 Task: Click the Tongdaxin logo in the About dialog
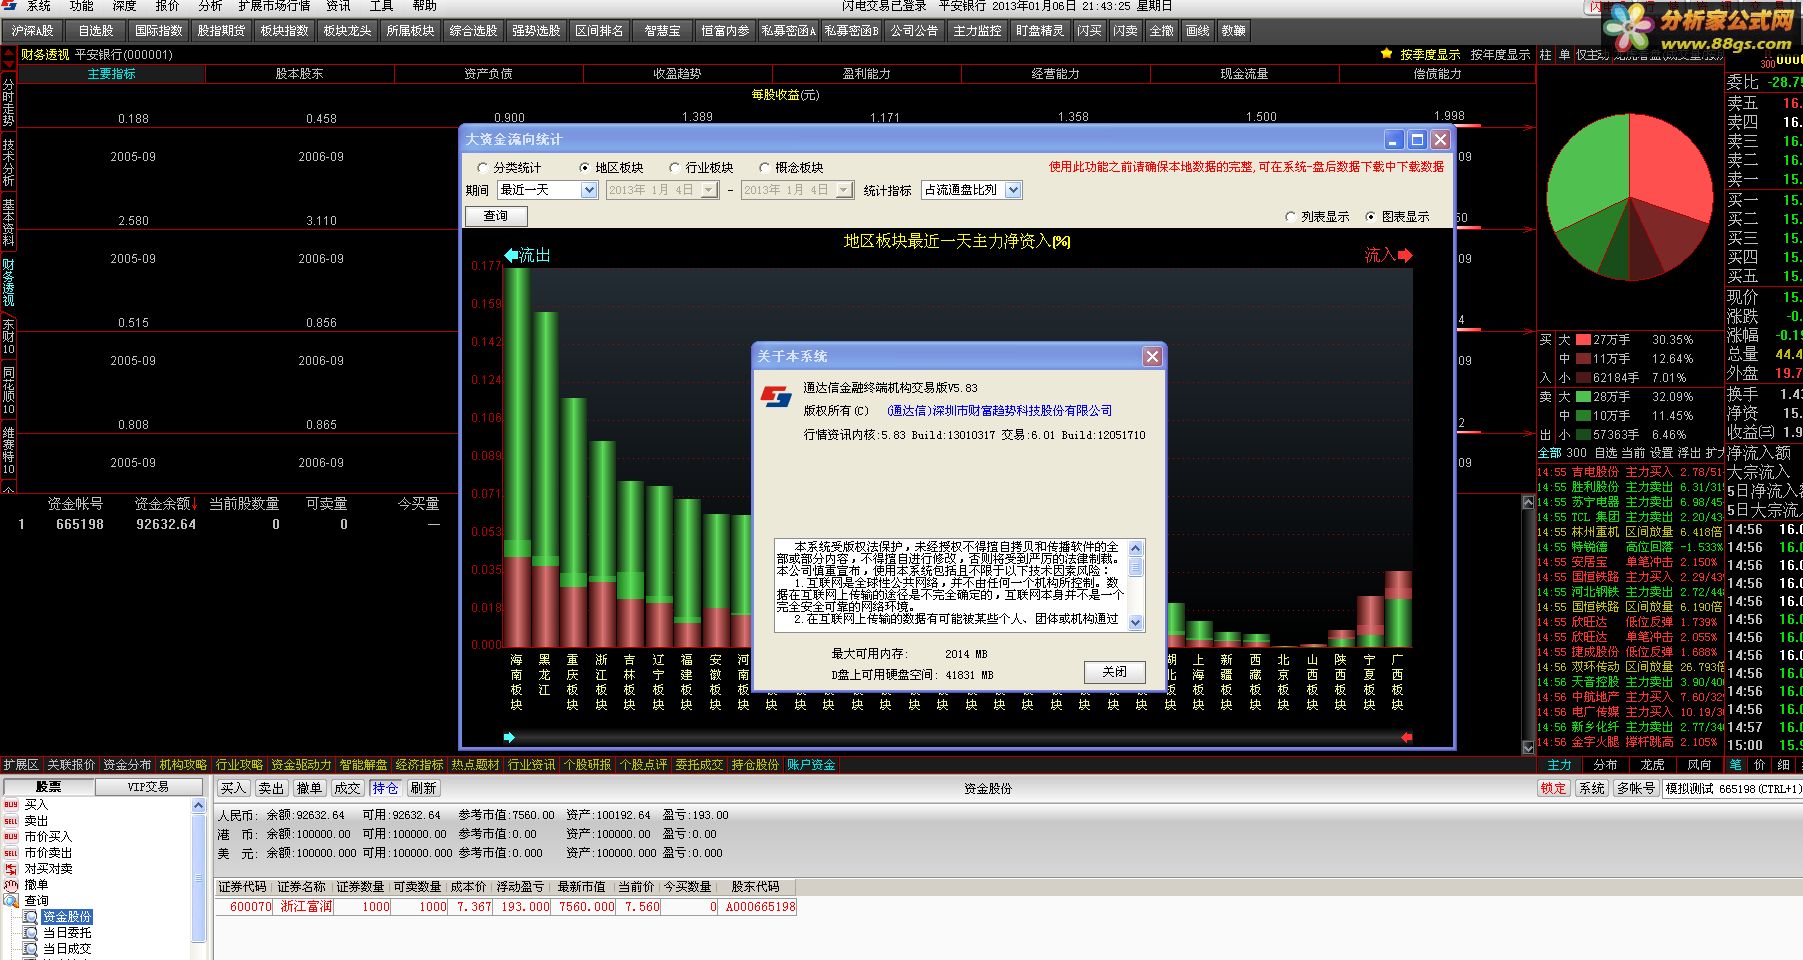[776, 397]
